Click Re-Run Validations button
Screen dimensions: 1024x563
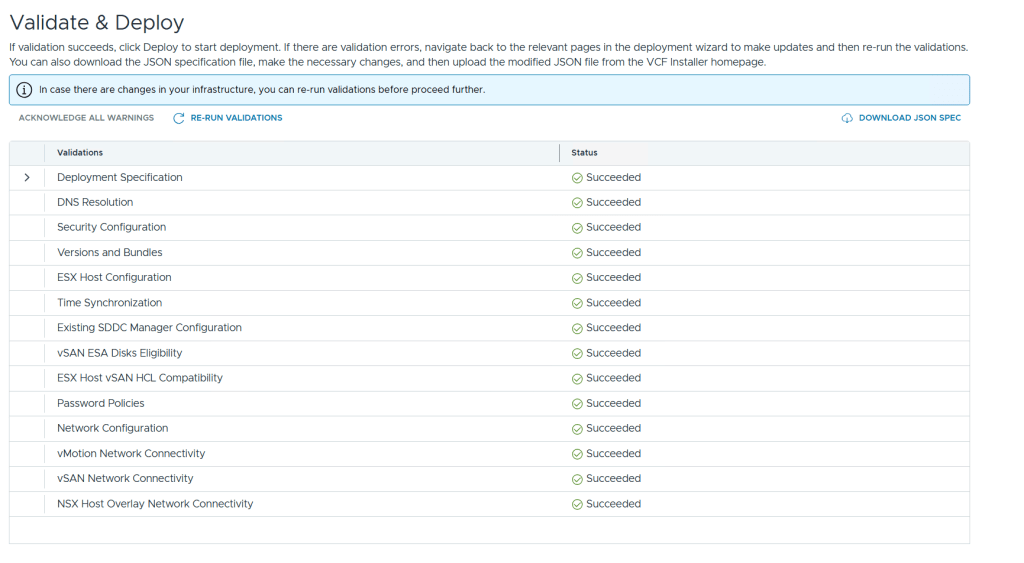coord(236,118)
